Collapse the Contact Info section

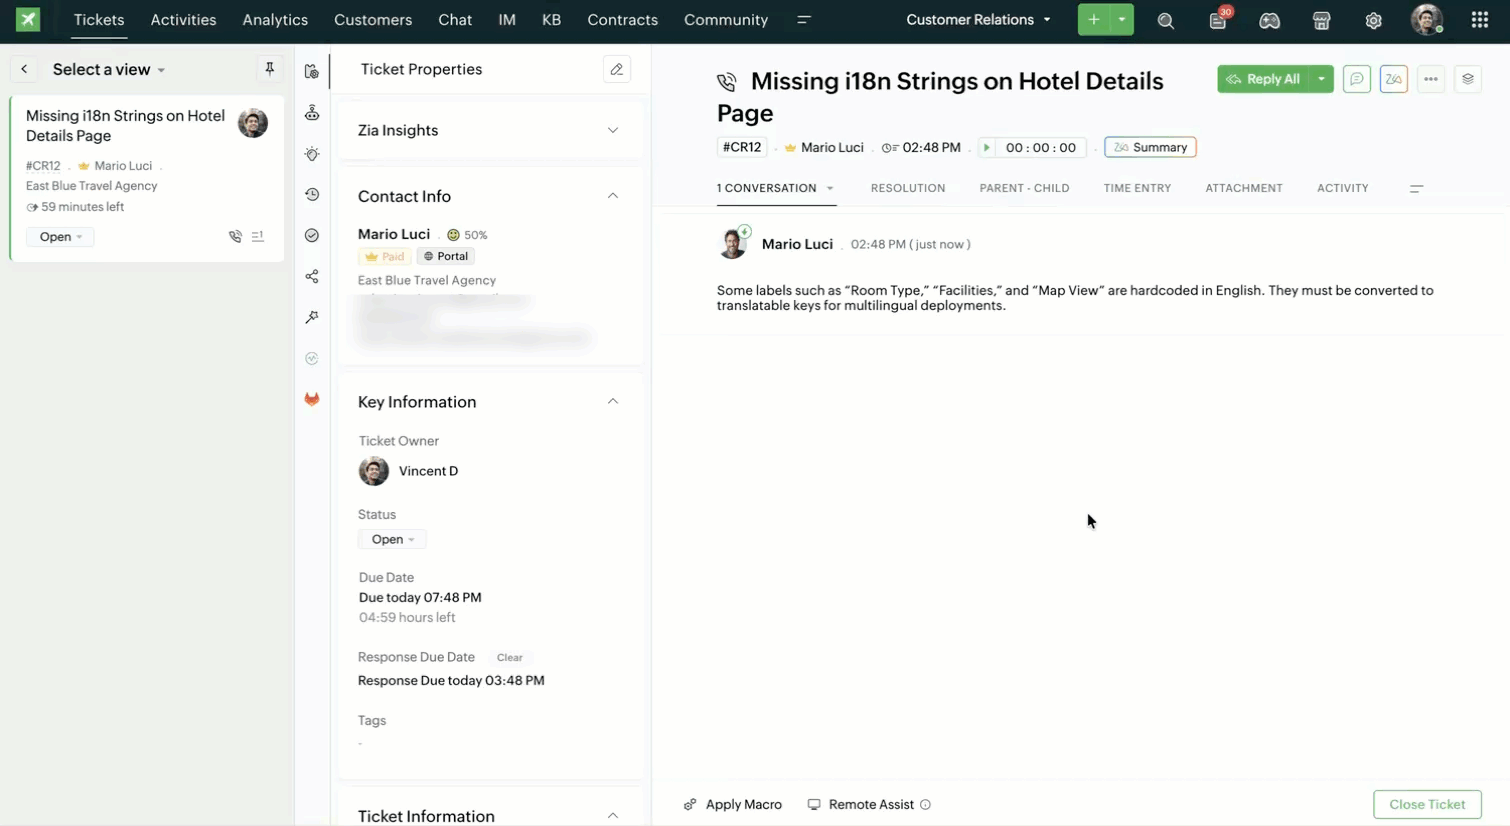coord(612,196)
